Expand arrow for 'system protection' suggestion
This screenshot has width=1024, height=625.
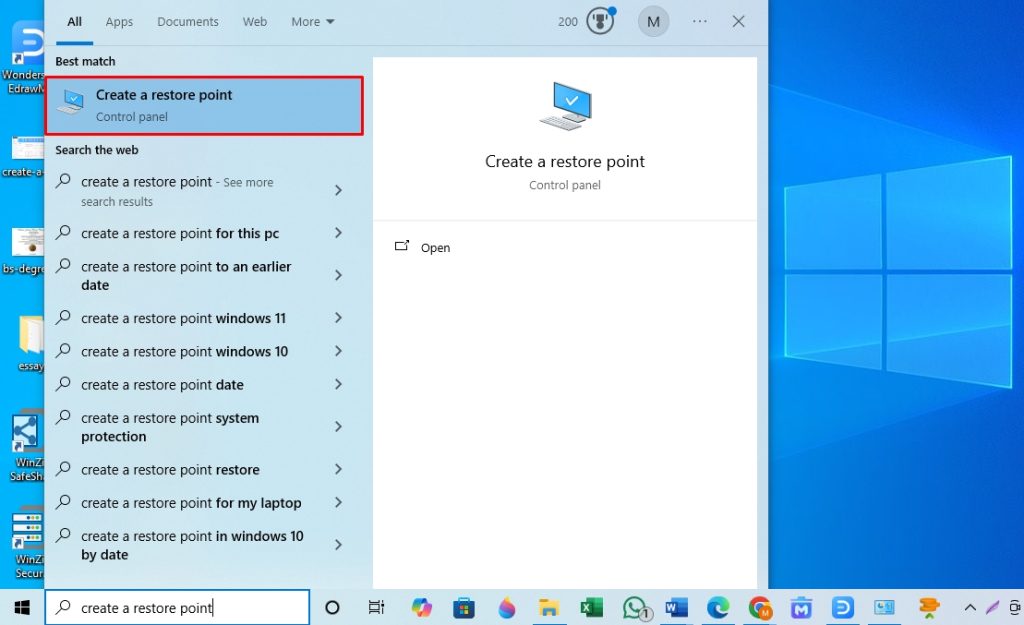tap(338, 426)
